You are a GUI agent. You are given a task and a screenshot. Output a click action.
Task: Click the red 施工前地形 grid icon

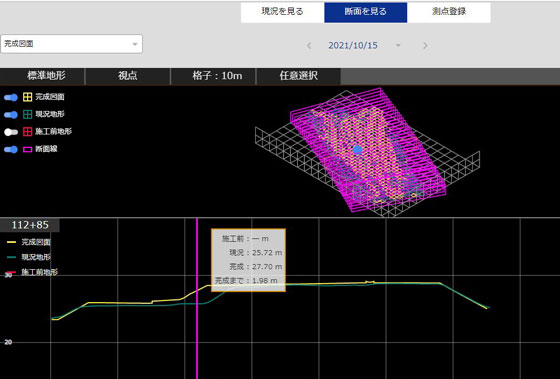click(28, 132)
